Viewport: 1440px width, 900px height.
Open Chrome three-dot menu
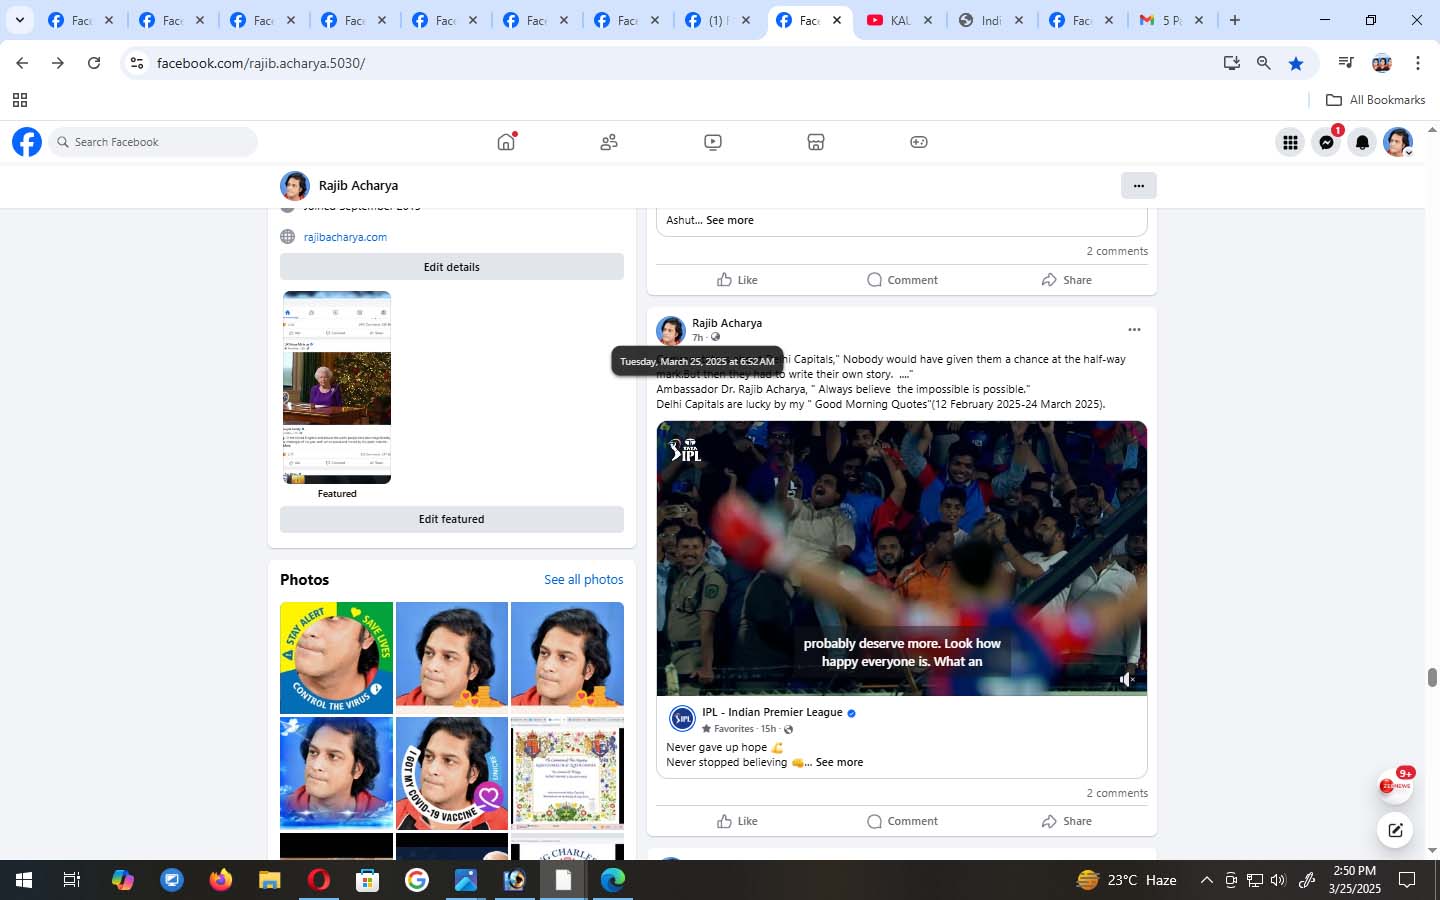(x=1418, y=63)
